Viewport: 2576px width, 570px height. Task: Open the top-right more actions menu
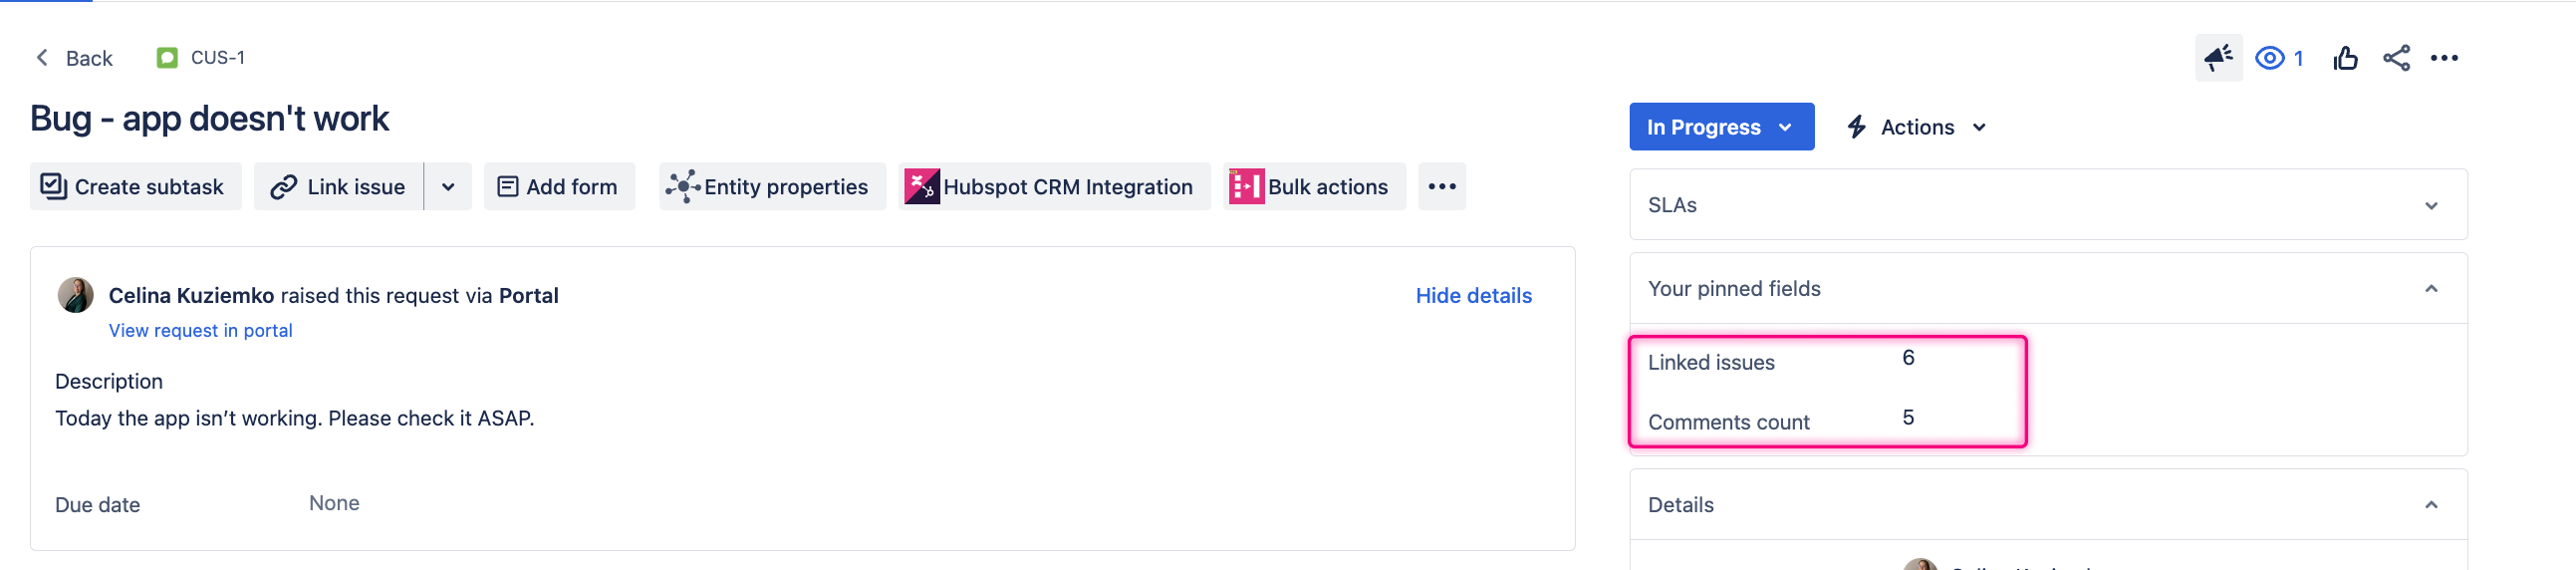tap(2444, 58)
